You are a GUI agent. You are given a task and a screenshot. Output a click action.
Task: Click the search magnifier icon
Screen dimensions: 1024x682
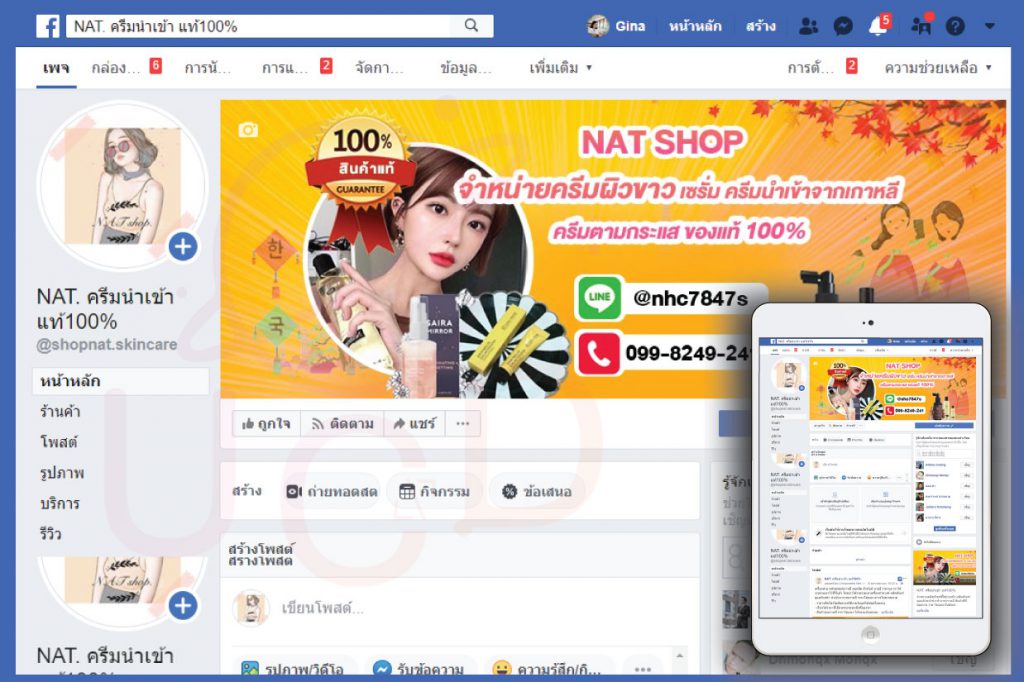pyautogui.click(x=471, y=26)
